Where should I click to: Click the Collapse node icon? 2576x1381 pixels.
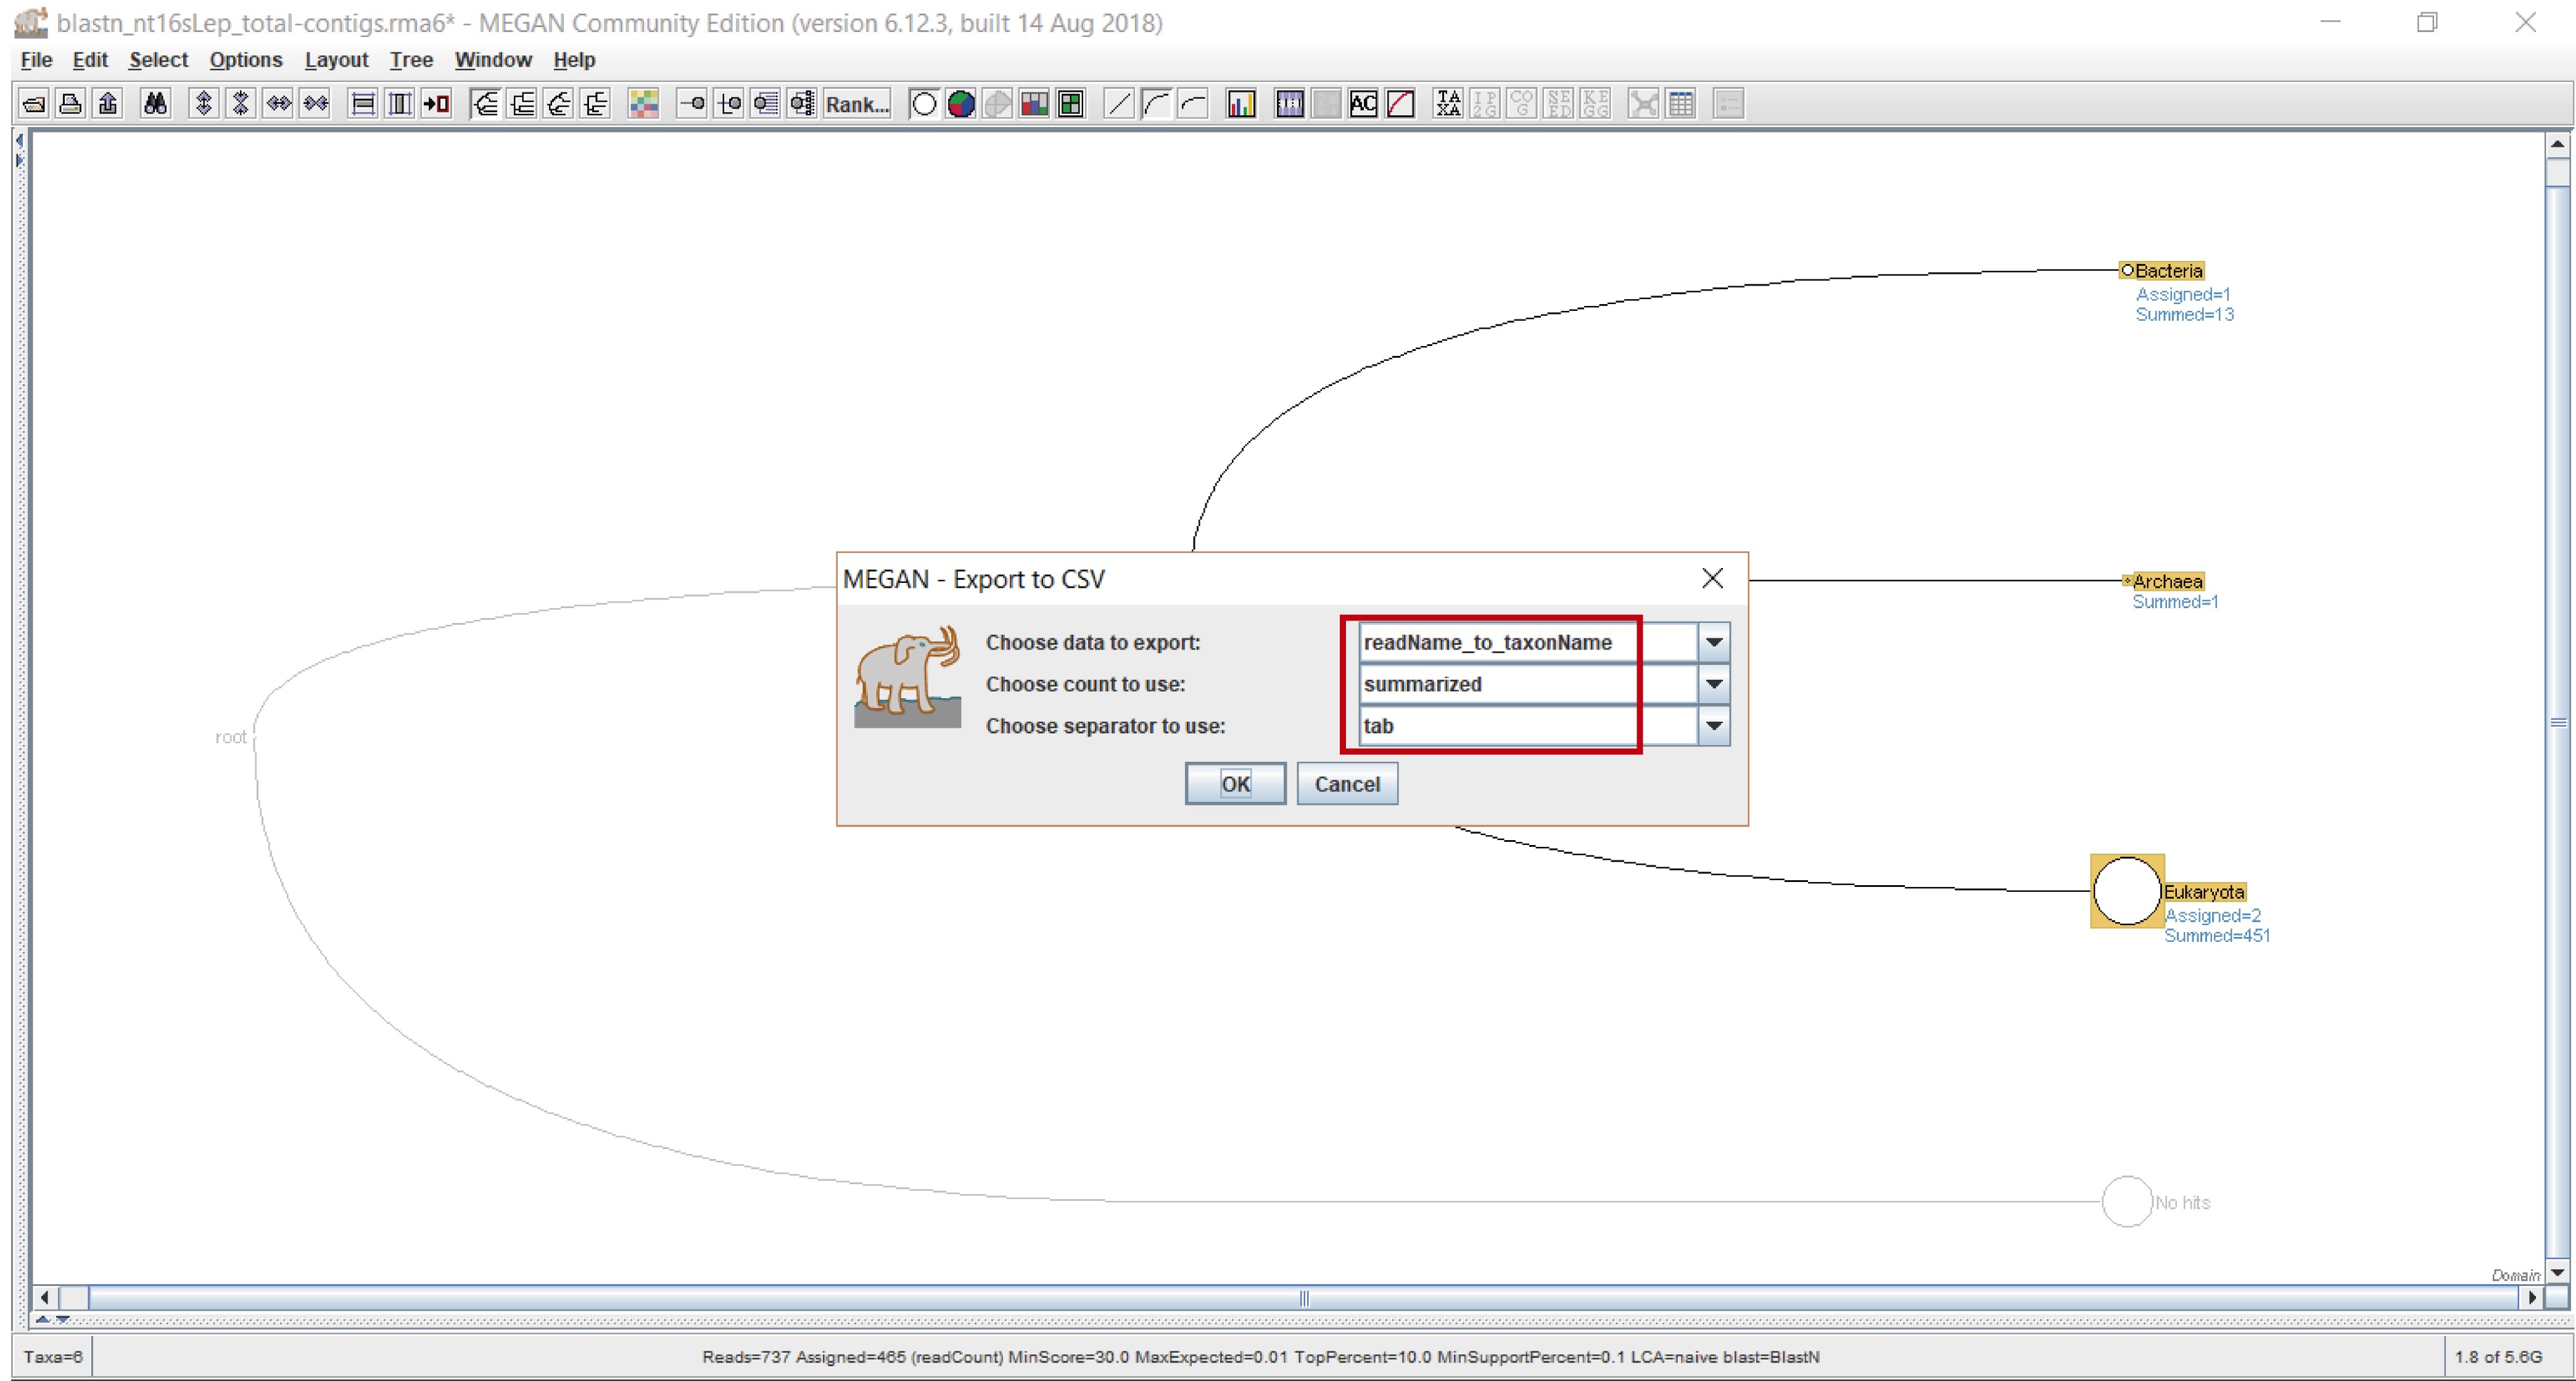[692, 104]
